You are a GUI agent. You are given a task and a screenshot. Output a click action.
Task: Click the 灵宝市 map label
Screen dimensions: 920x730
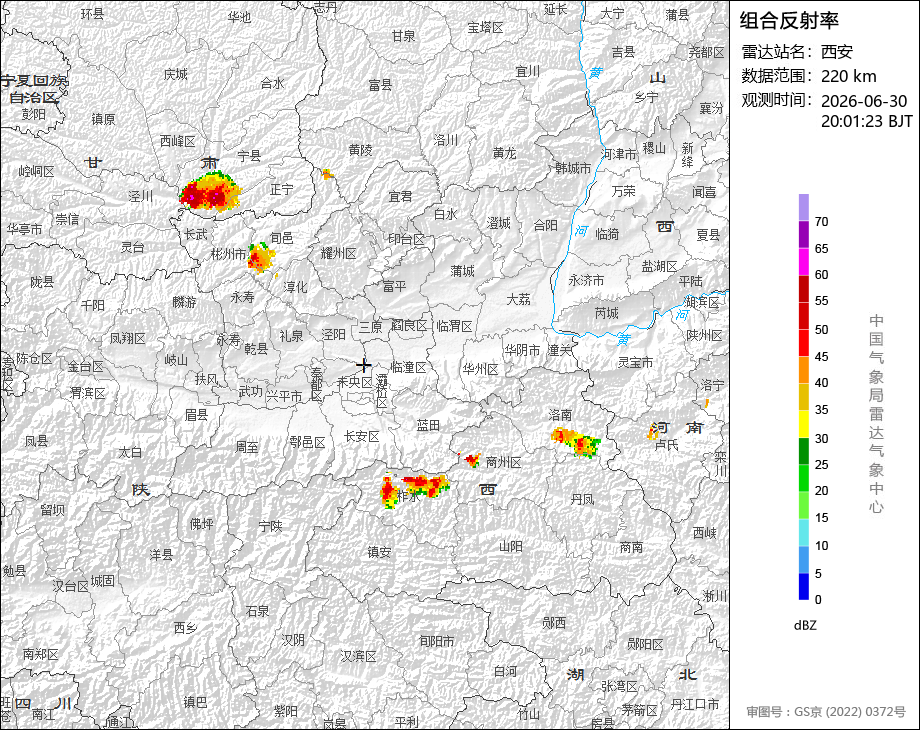click(635, 362)
